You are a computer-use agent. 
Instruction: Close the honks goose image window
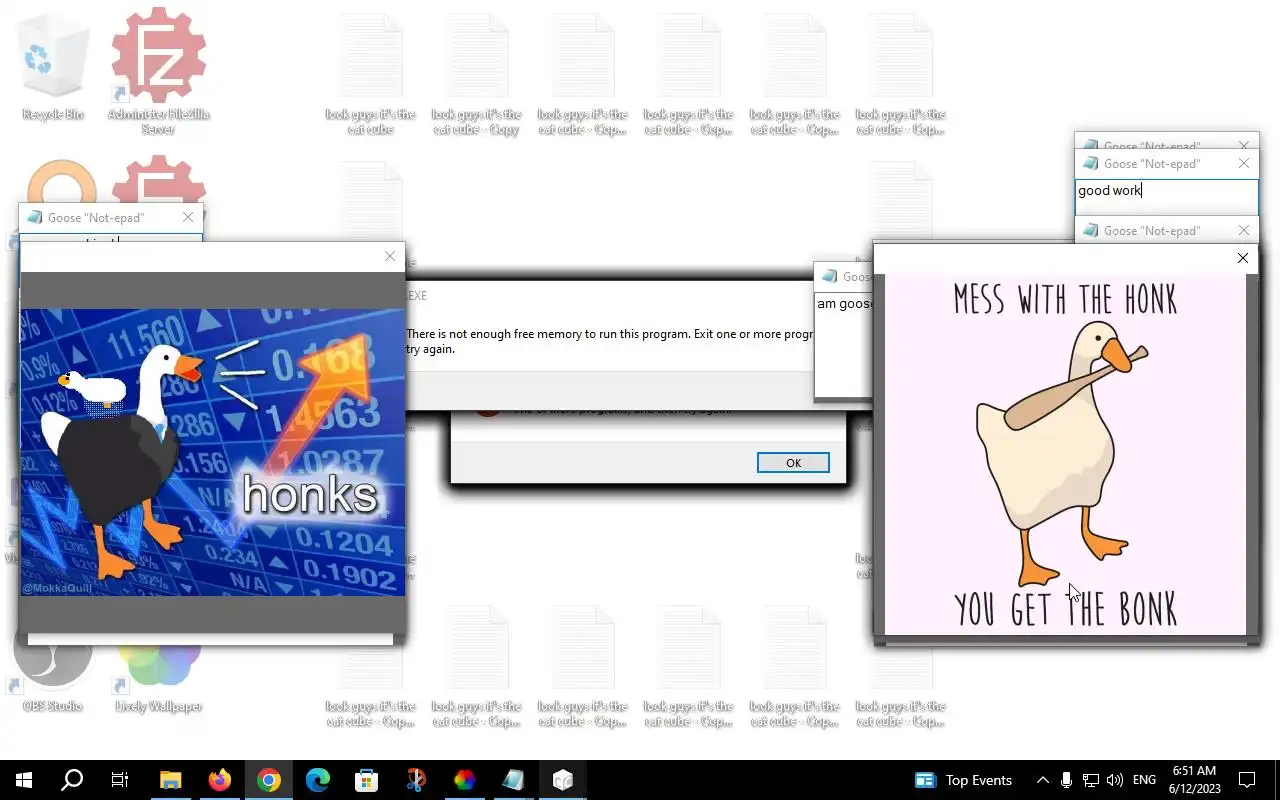point(390,257)
